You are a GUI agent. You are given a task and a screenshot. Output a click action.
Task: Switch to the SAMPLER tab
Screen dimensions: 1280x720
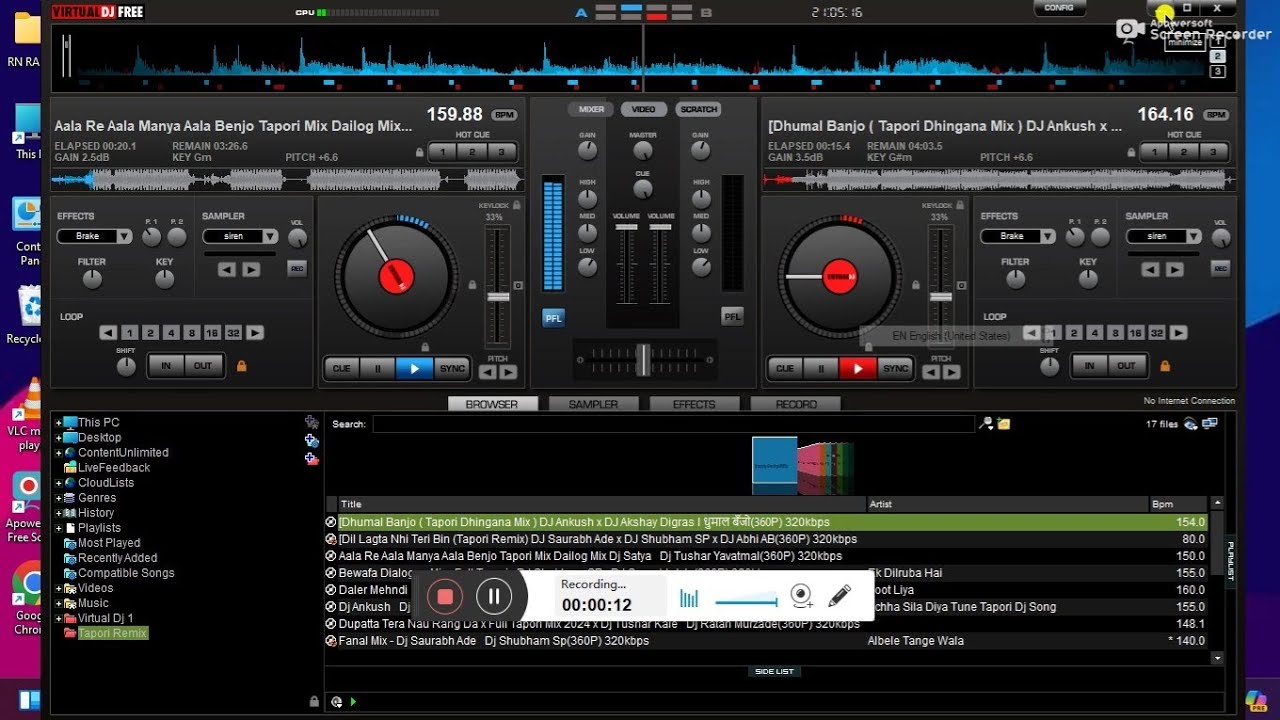[x=593, y=404]
